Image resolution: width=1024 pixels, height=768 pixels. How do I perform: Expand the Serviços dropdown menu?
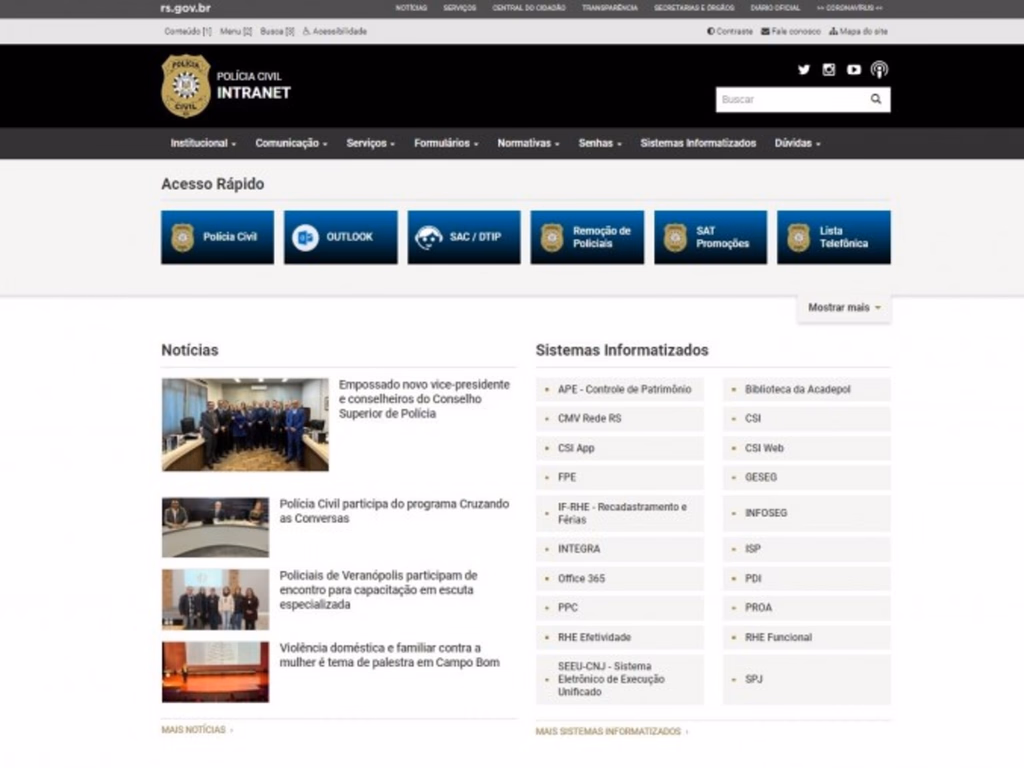click(370, 143)
